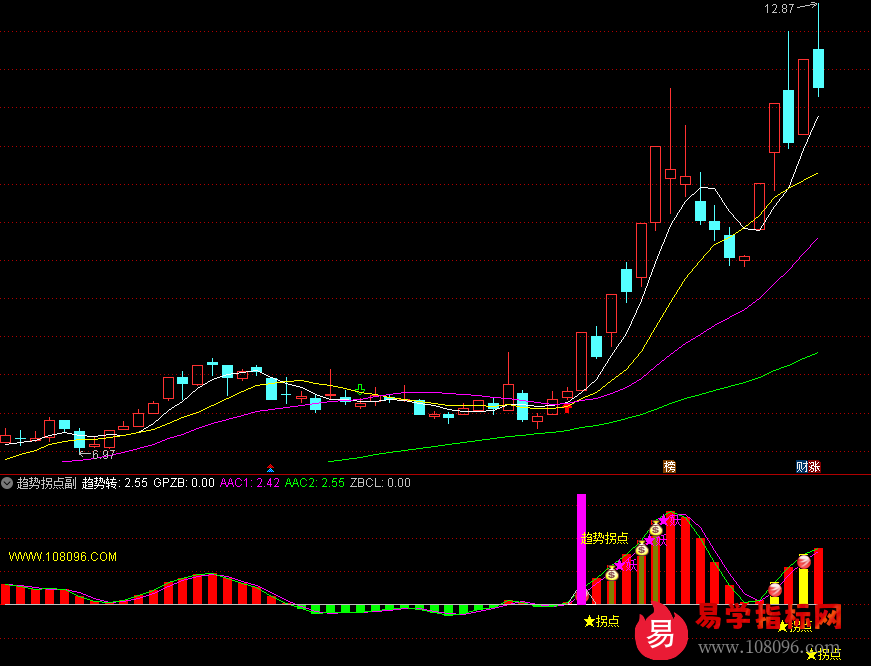Select the 趋势拐点副 indicator name
The height and width of the screenshot is (666, 871).
click(46, 483)
